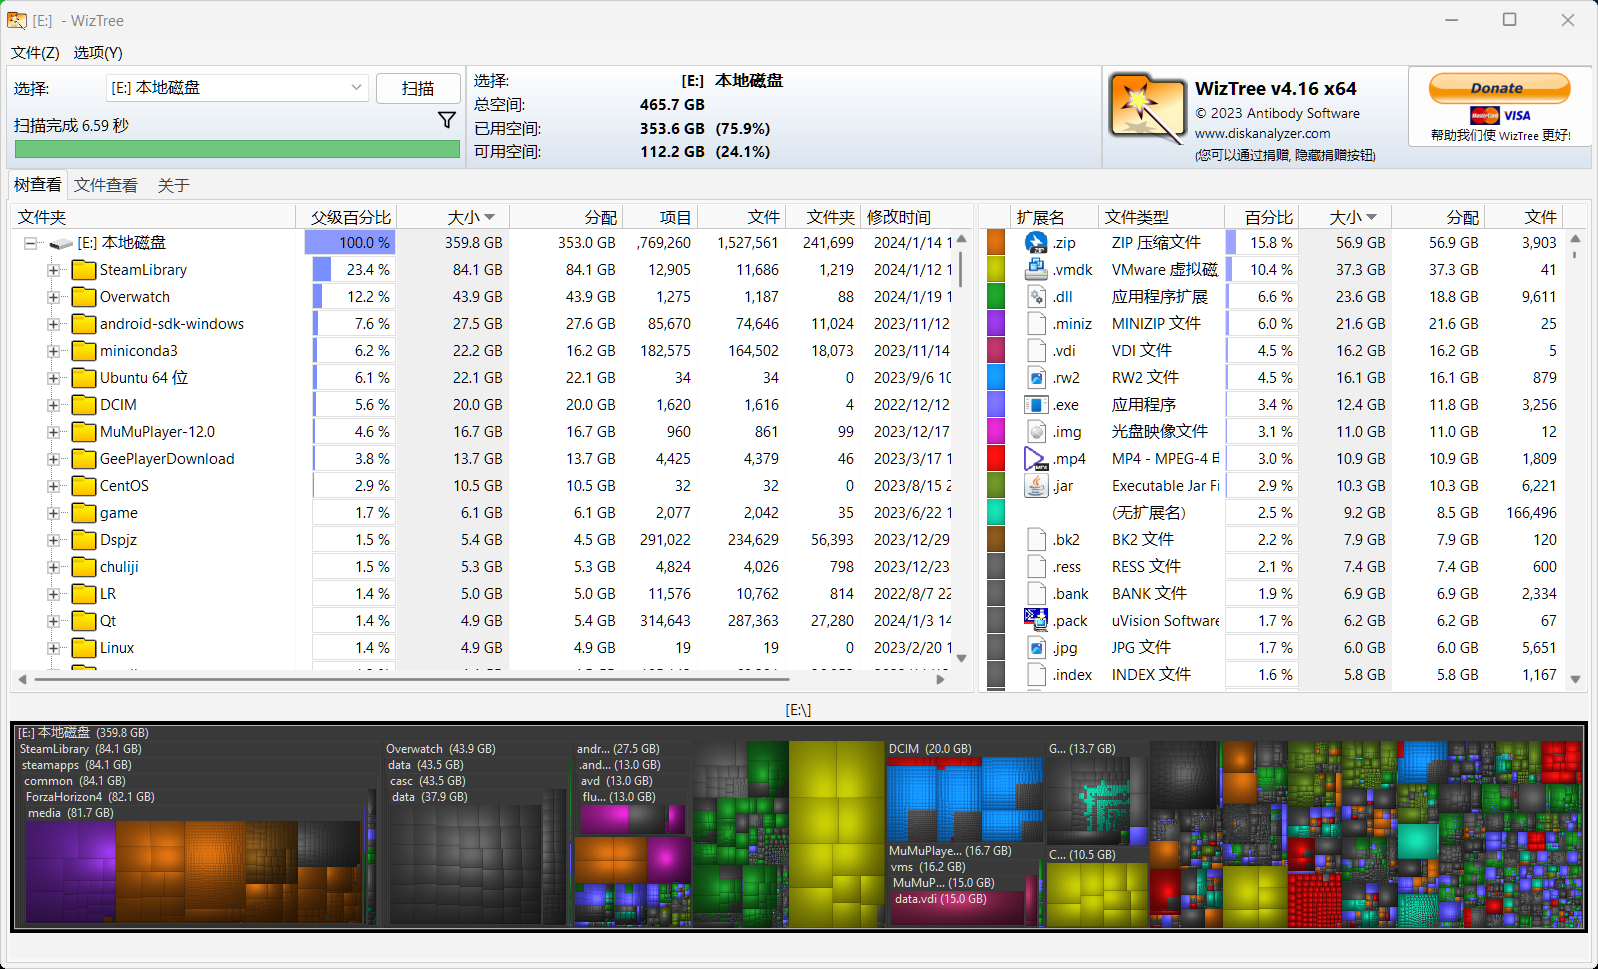Click the 扫描 scan button
The height and width of the screenshot is (969, 1598).
point(418,88)
